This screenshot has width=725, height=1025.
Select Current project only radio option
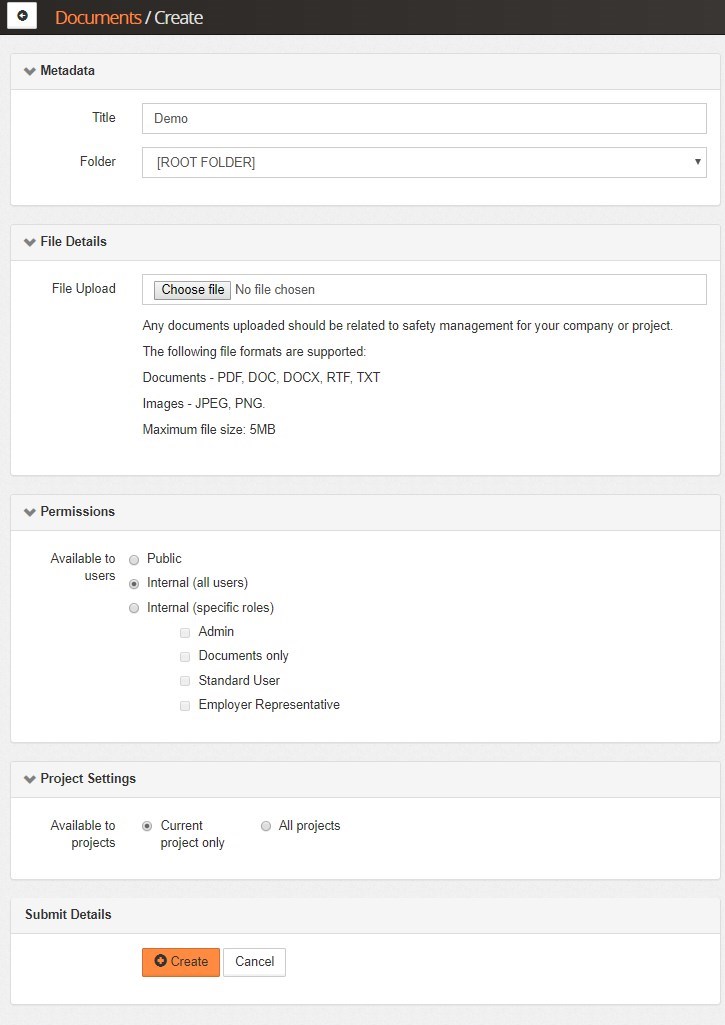click(x=147, y=826)
